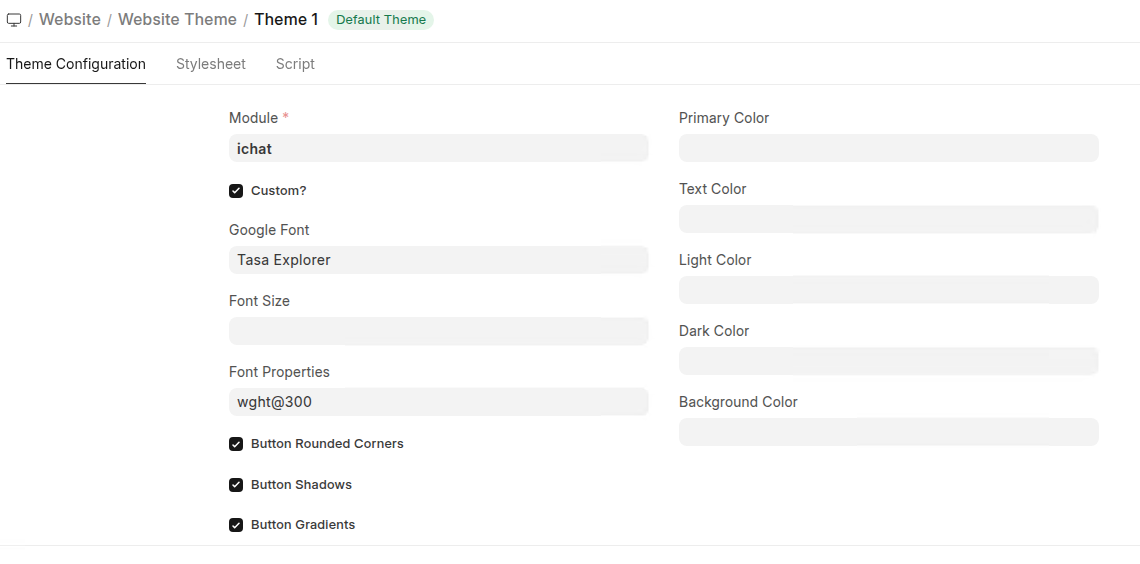Screen dimensions: 1140x564
Task: Uncheck the Custom? checkbox
Action: point(236,191)
